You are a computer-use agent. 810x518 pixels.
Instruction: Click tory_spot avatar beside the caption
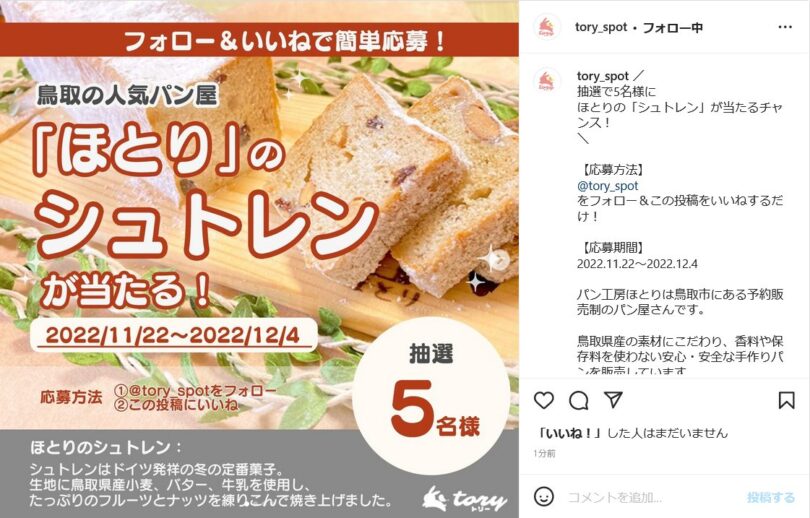[x=547, y=81]
